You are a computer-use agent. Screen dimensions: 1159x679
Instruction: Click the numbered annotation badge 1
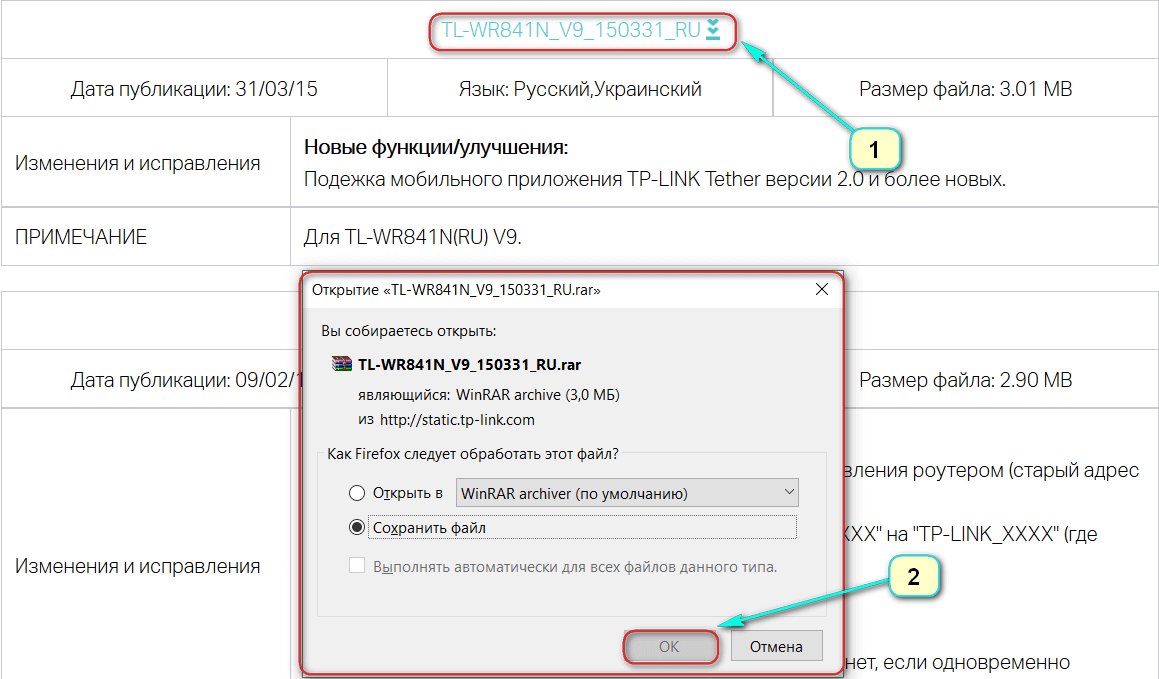[875, 151]
